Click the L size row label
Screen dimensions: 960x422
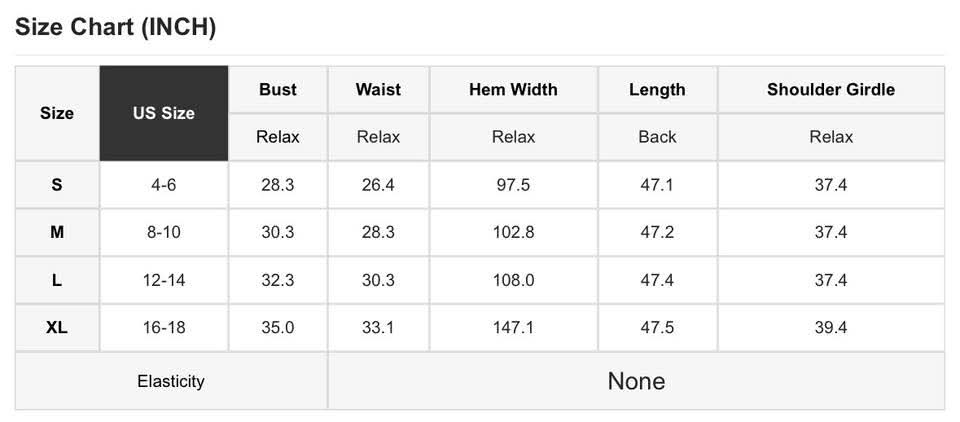57,280
